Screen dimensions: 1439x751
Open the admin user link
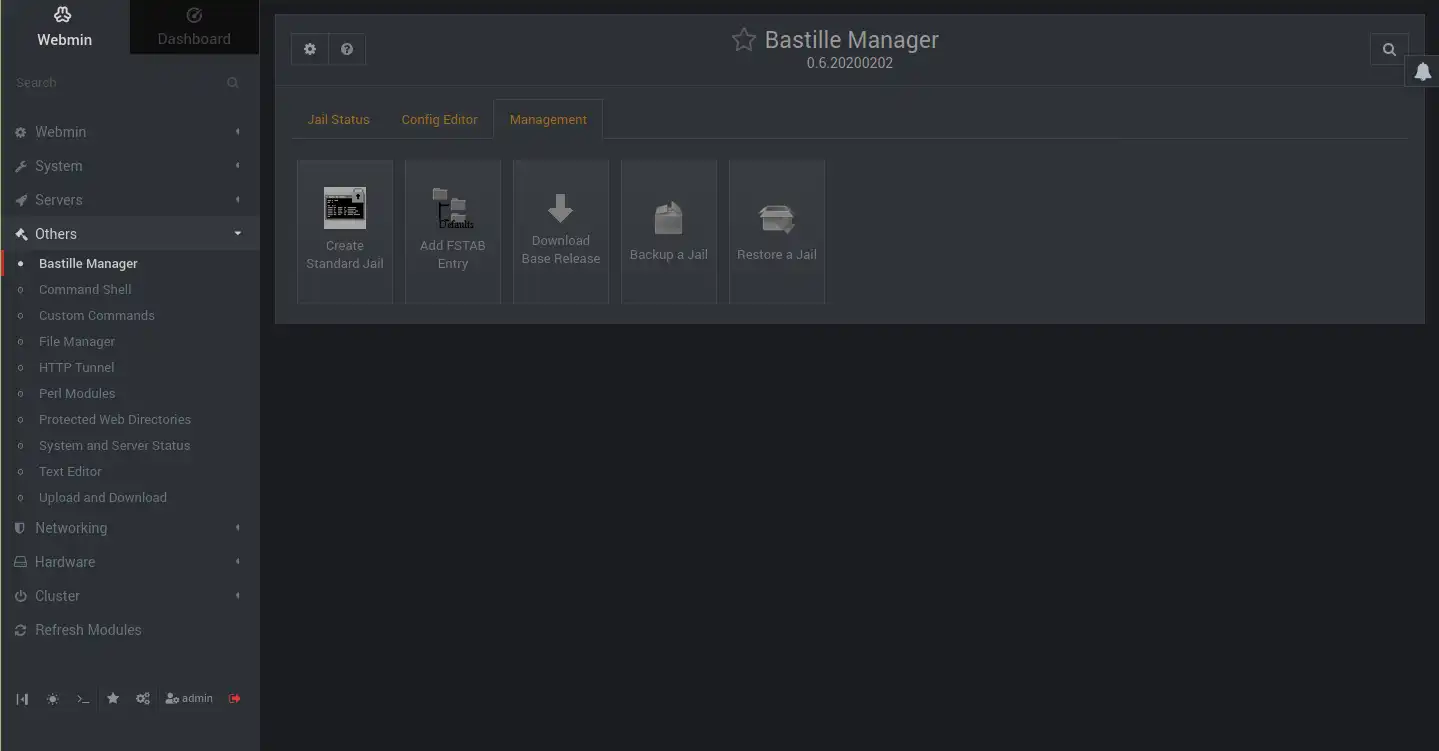click(x=189, y=698)
